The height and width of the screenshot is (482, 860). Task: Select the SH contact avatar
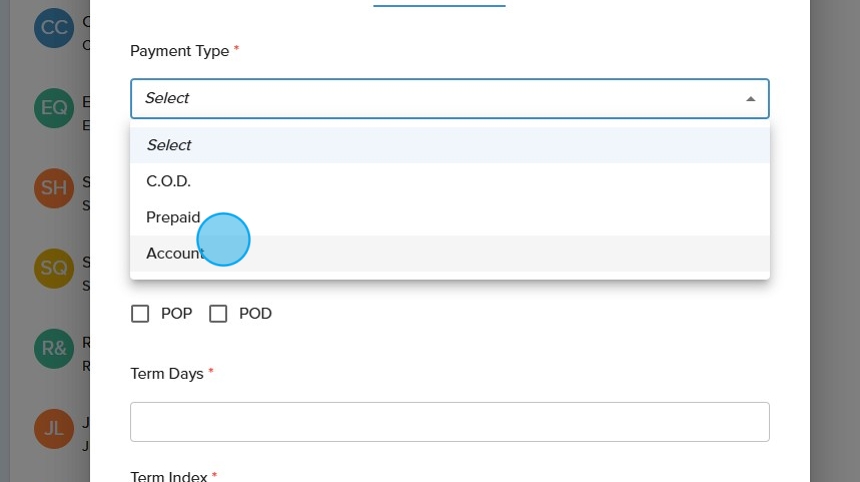(54, 188)
